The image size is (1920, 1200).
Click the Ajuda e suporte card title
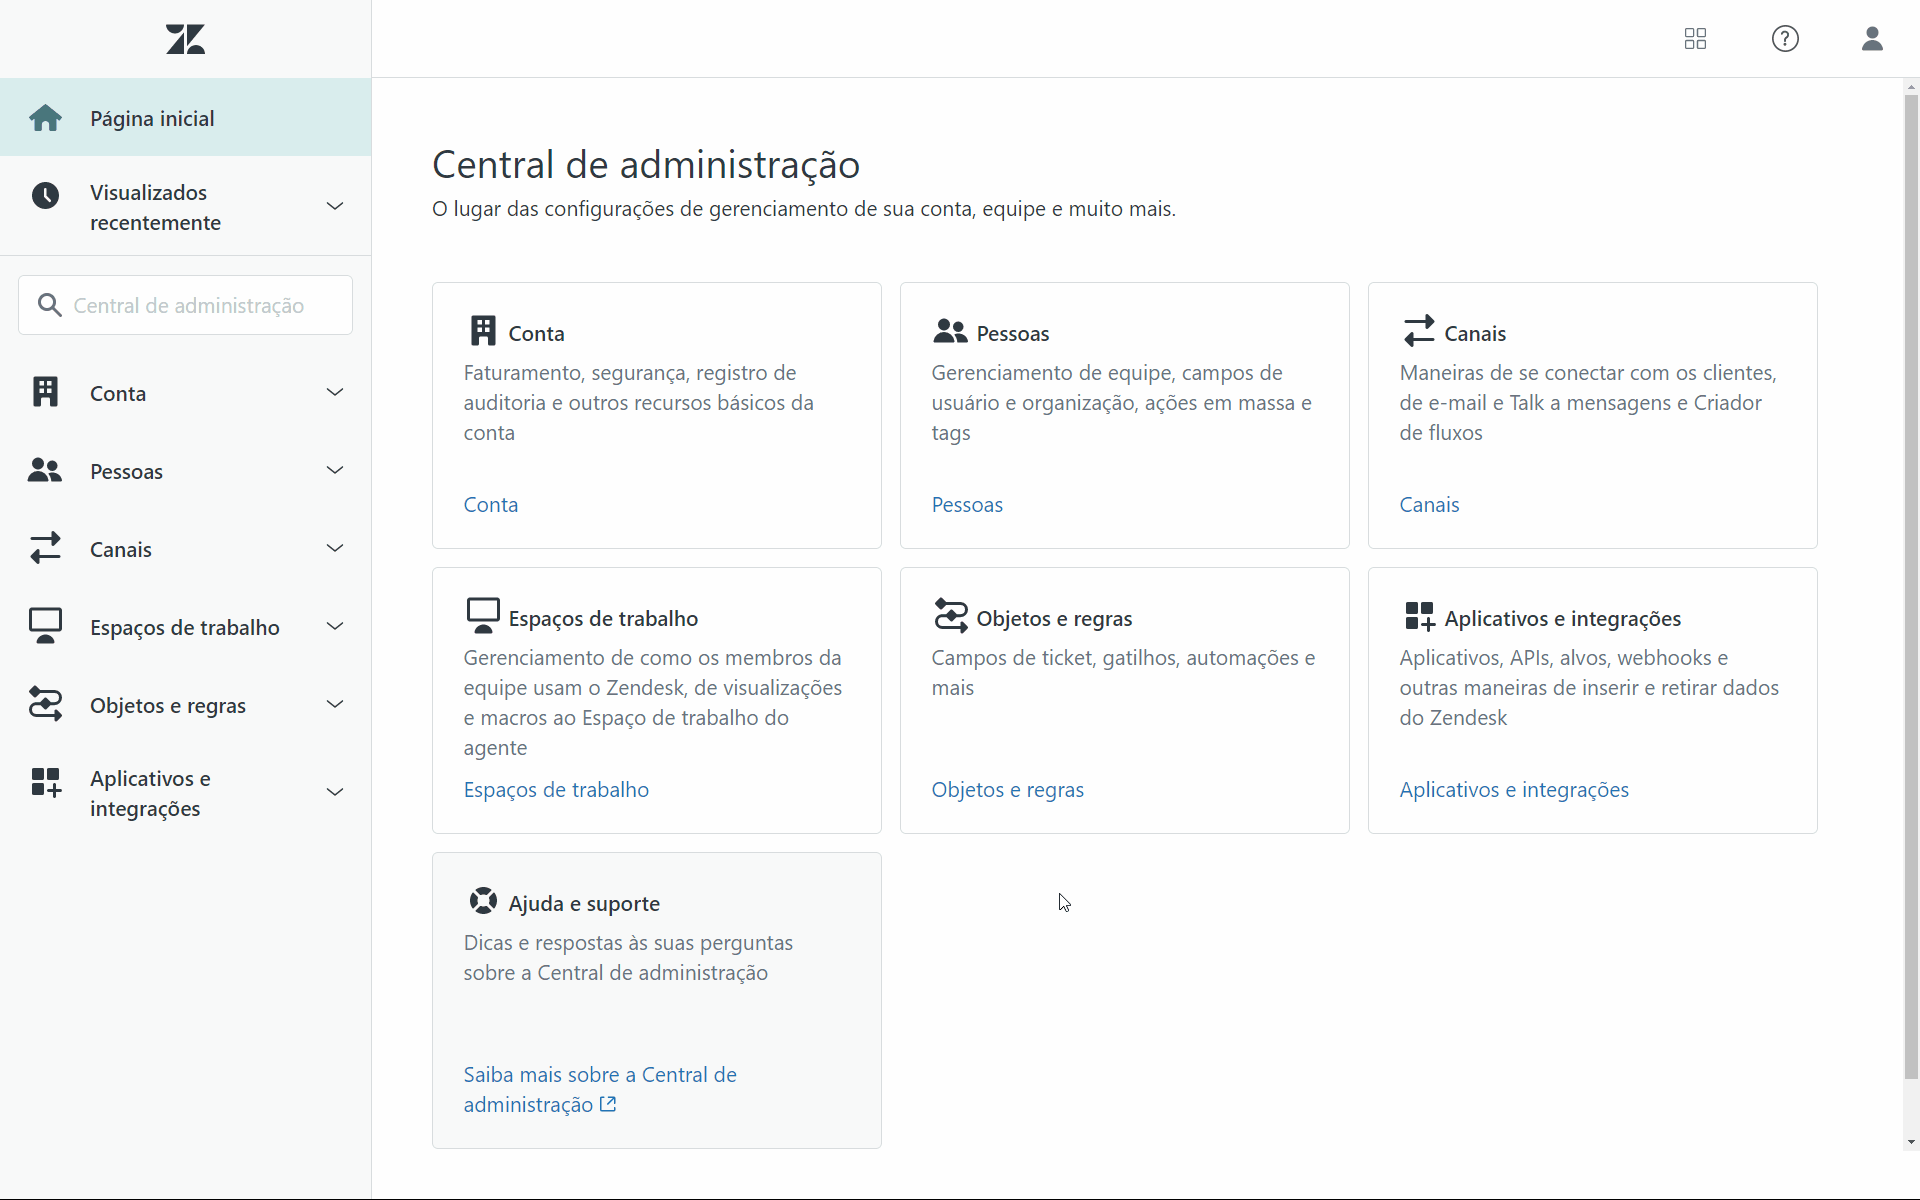pyautogui.click(x=584, y=903)
